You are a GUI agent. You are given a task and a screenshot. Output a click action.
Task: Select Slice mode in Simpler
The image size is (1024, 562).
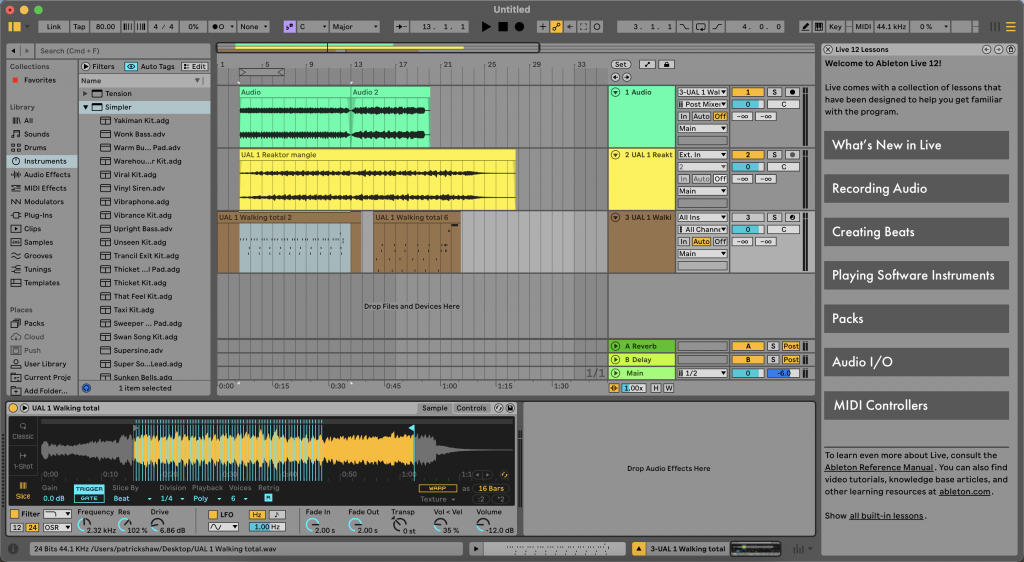[x=23, y=491]
